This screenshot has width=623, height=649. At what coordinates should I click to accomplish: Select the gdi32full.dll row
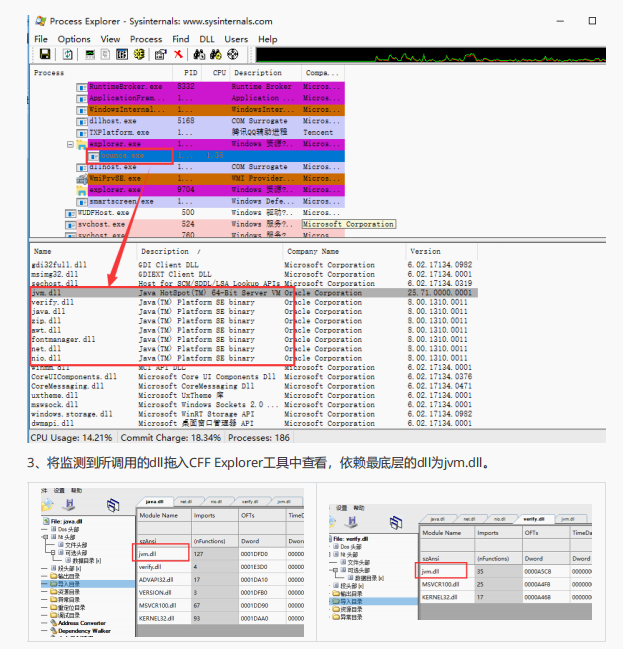254,265
